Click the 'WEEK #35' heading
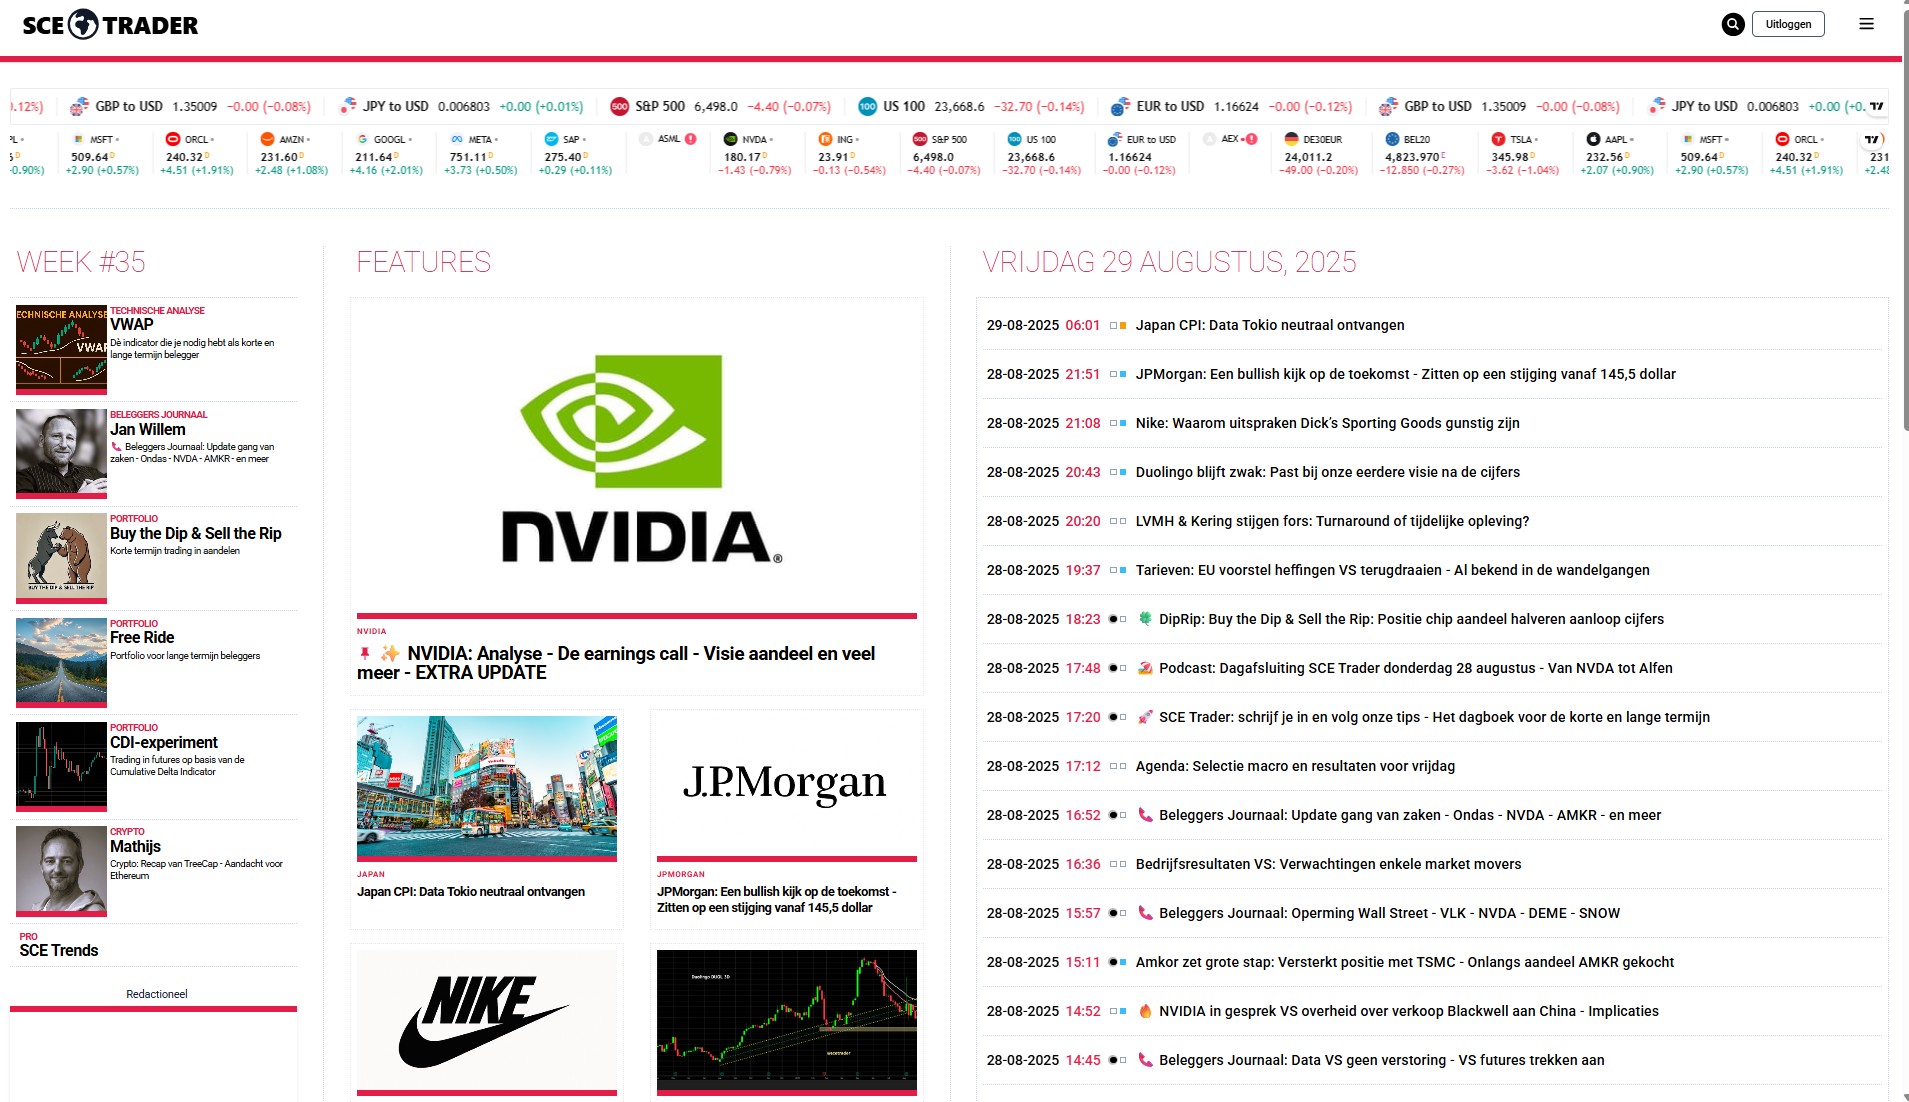Image resolution: width=1909 pixels, height=1102 pixels. click(x=81, y=262)
